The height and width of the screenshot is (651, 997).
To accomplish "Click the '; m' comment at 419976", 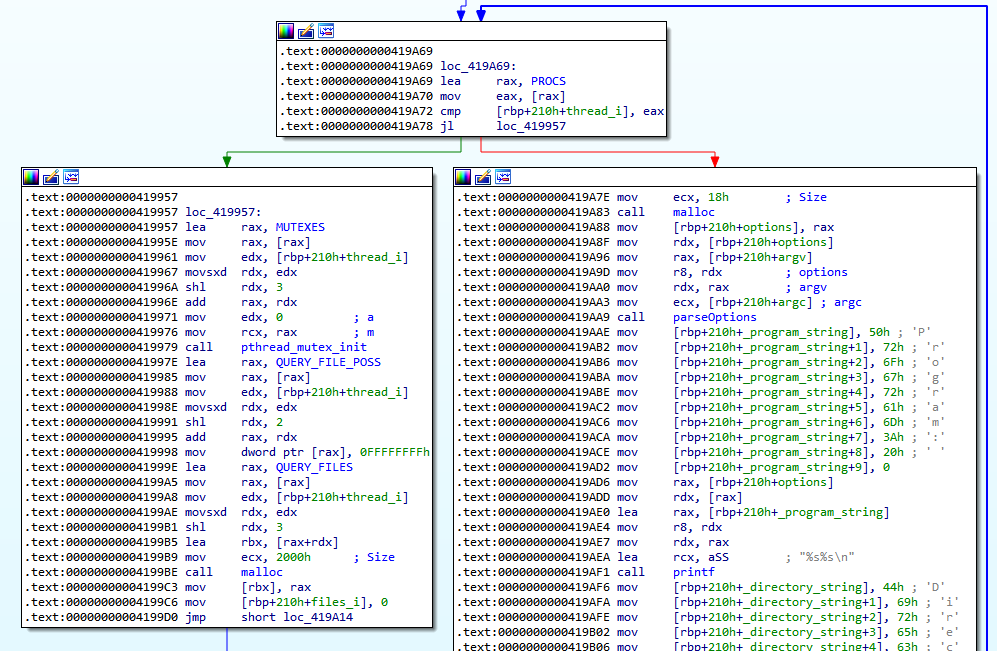I will 364,332.
